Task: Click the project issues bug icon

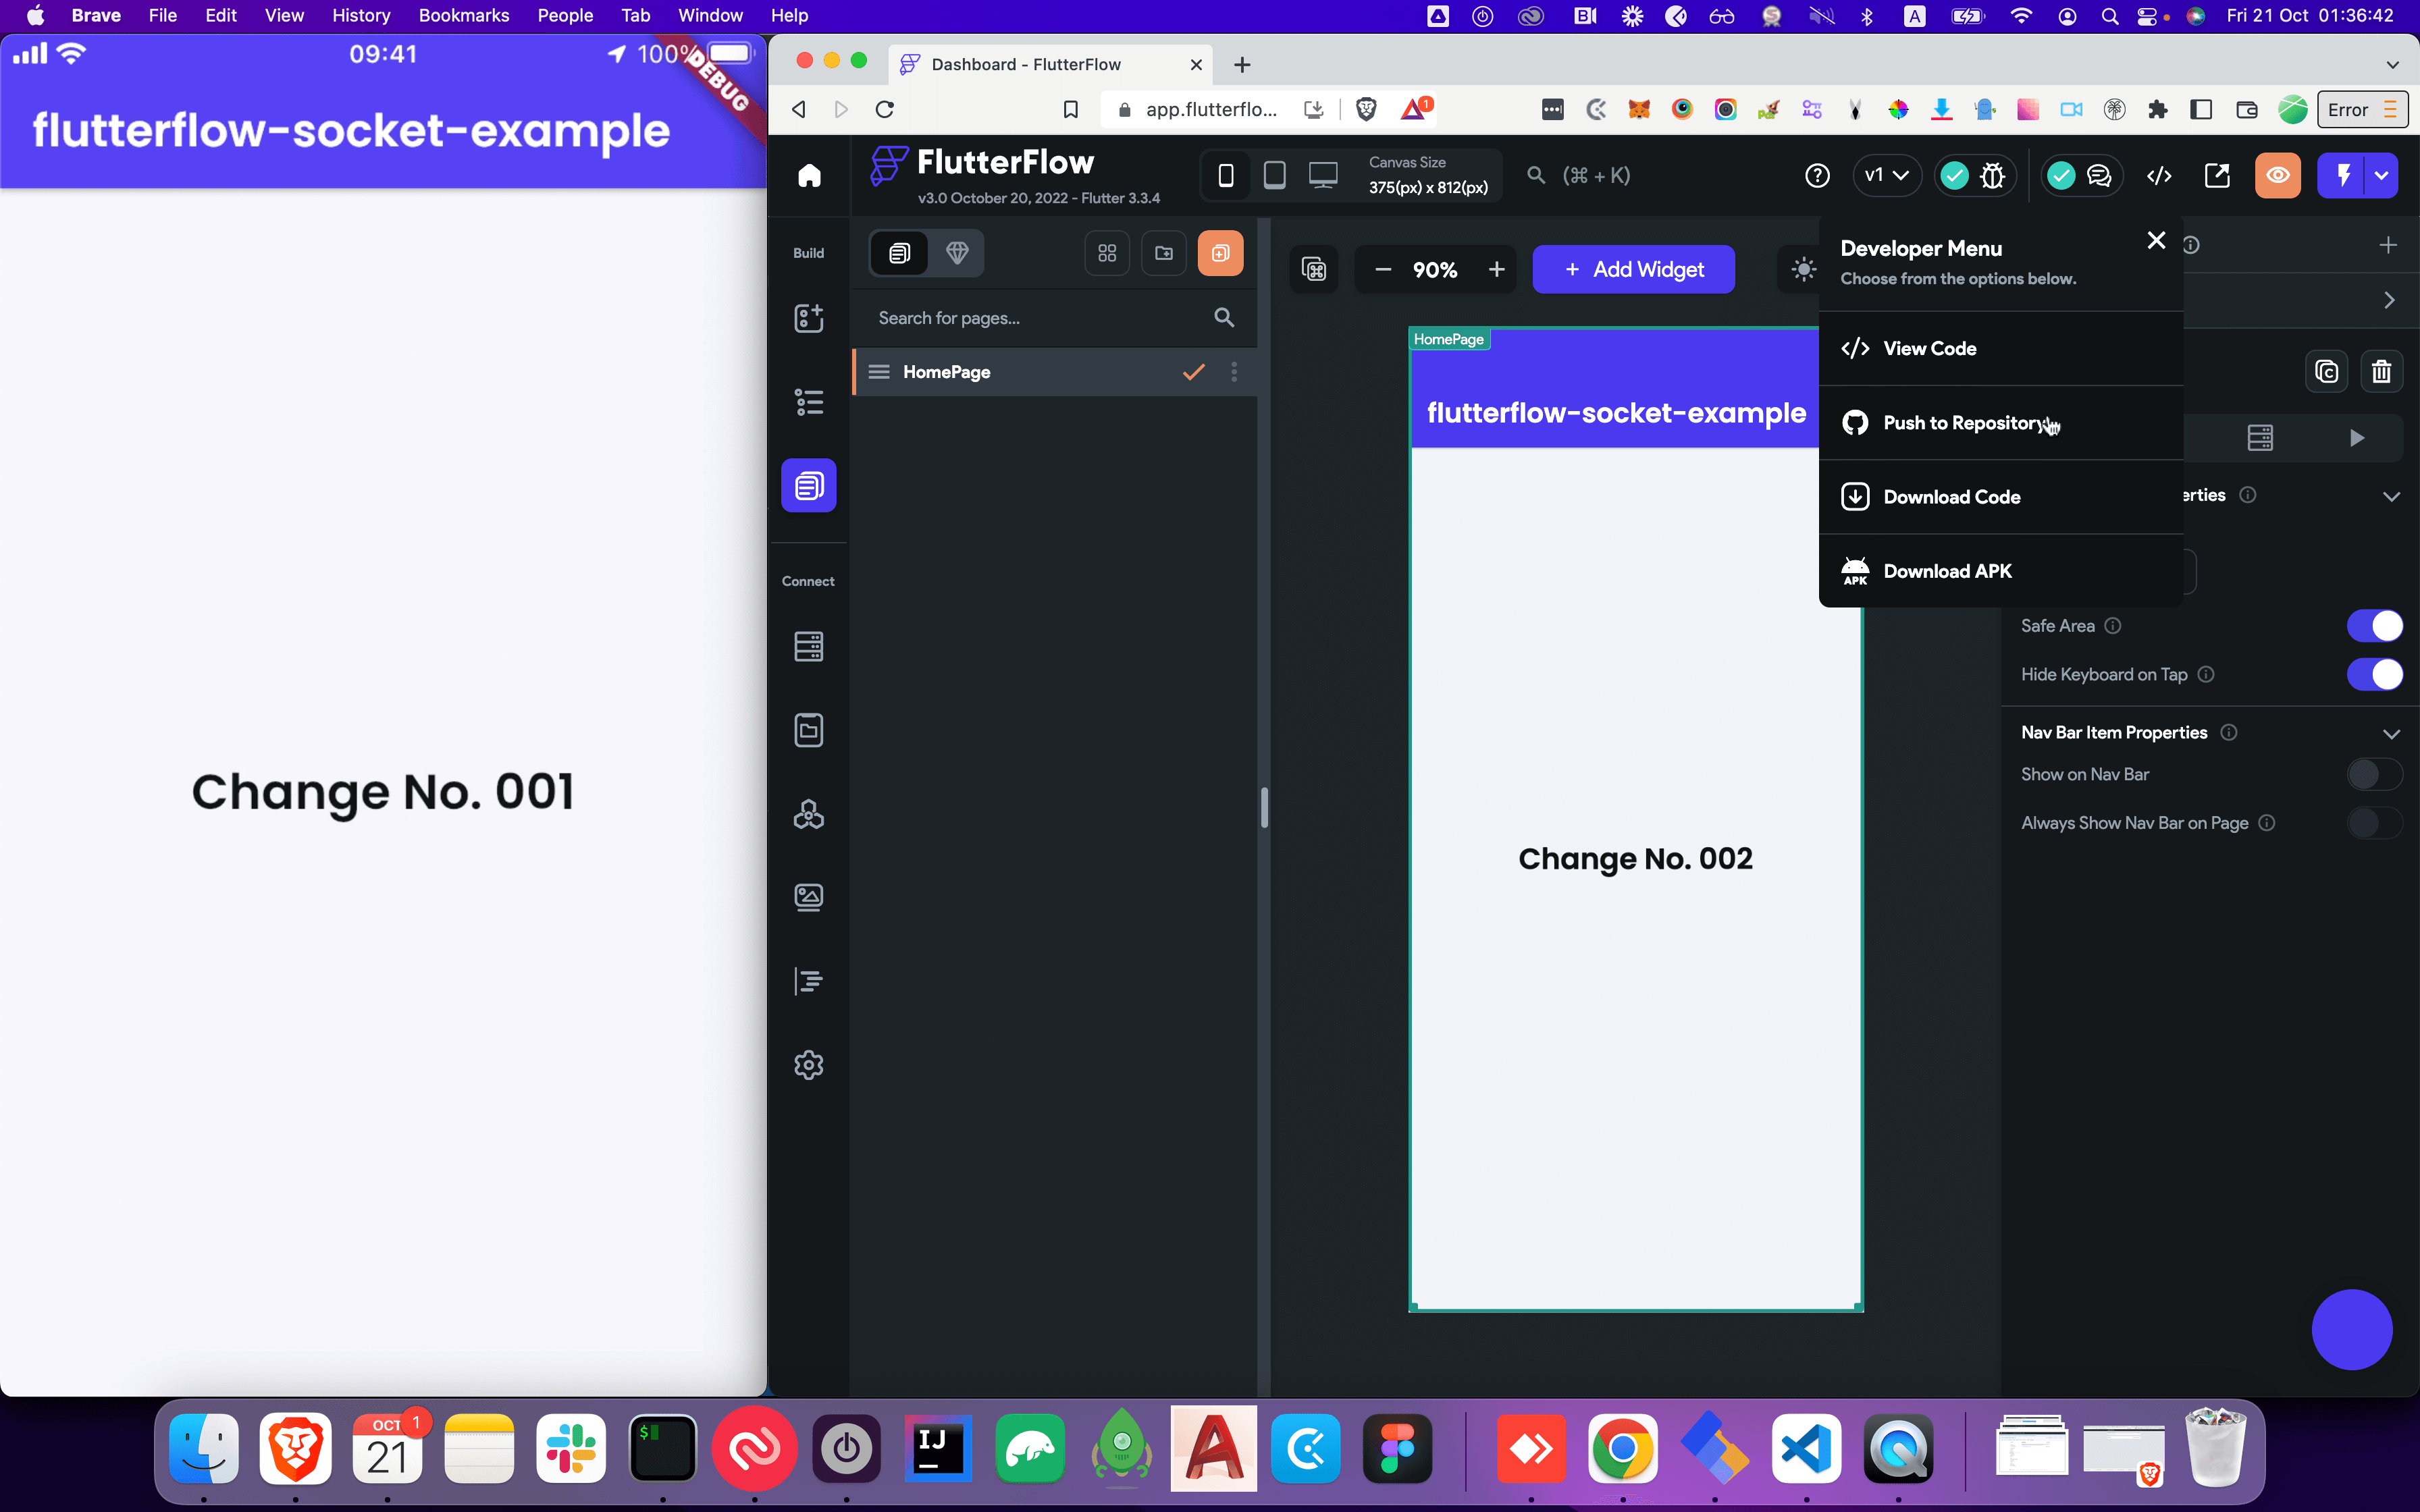Action: point(1993,176)
